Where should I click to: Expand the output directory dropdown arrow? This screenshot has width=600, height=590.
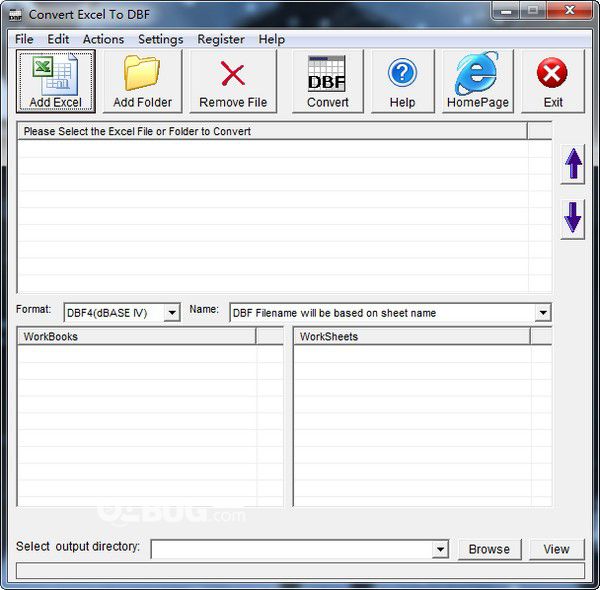[x=440, y=549]
